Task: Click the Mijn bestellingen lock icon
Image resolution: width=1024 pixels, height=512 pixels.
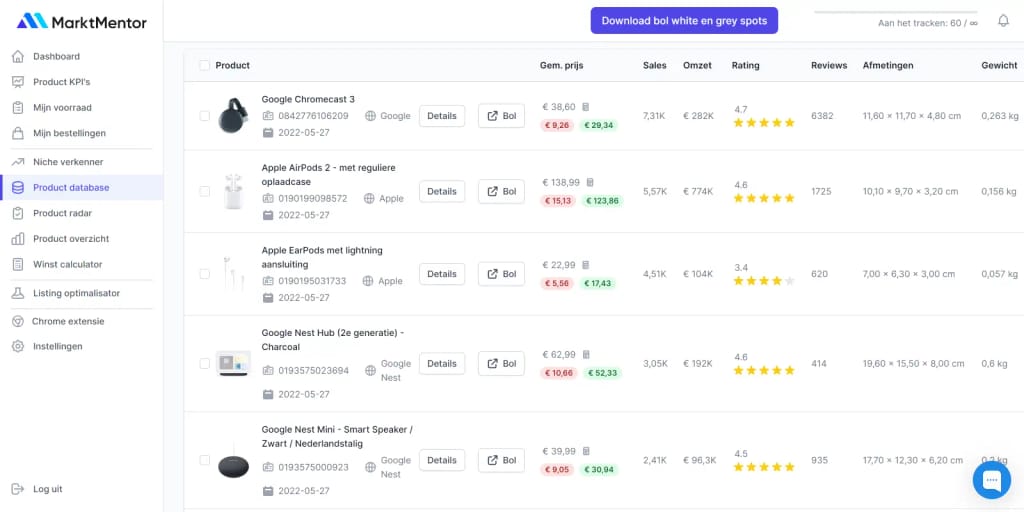Action: 18,133
